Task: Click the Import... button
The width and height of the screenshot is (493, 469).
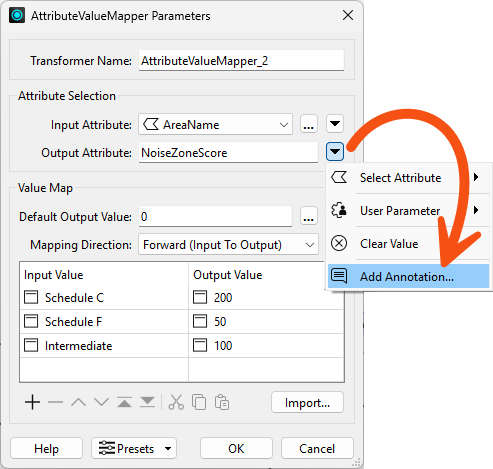Action: [307, 403]
